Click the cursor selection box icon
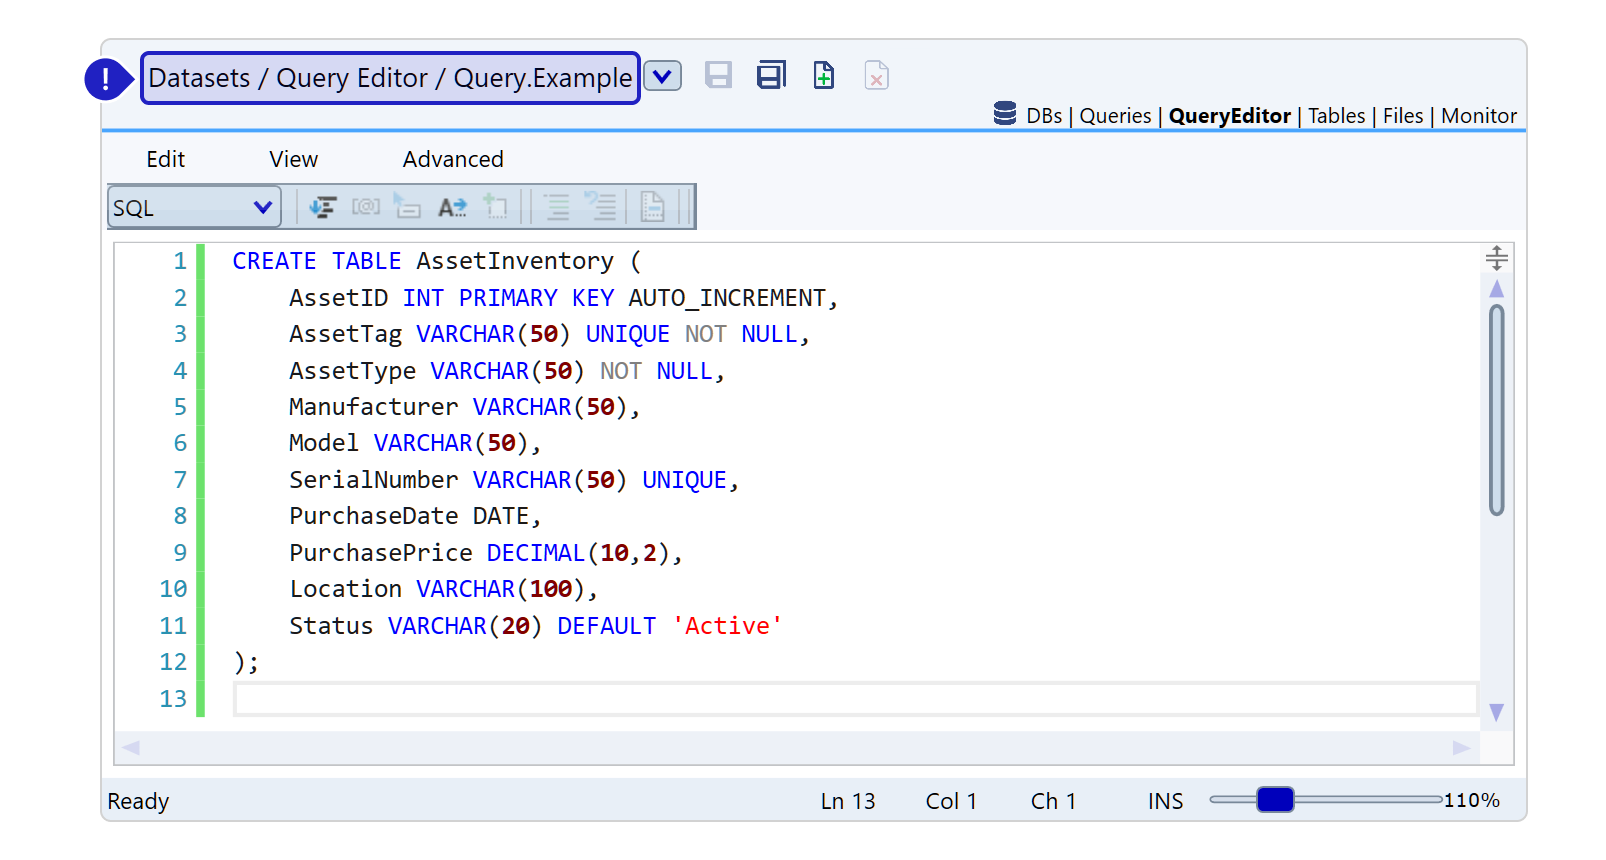1606x860 pixels. (407, 207)
